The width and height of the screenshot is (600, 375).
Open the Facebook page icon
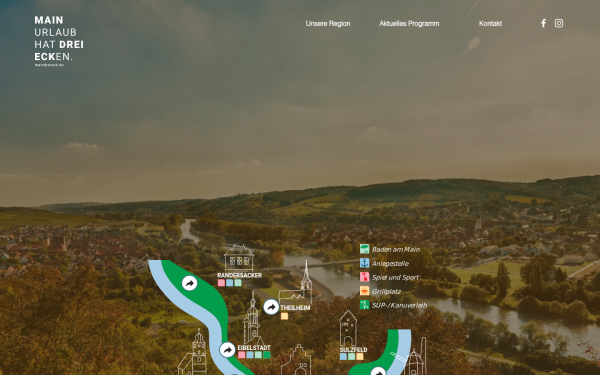tap(543, 23)
